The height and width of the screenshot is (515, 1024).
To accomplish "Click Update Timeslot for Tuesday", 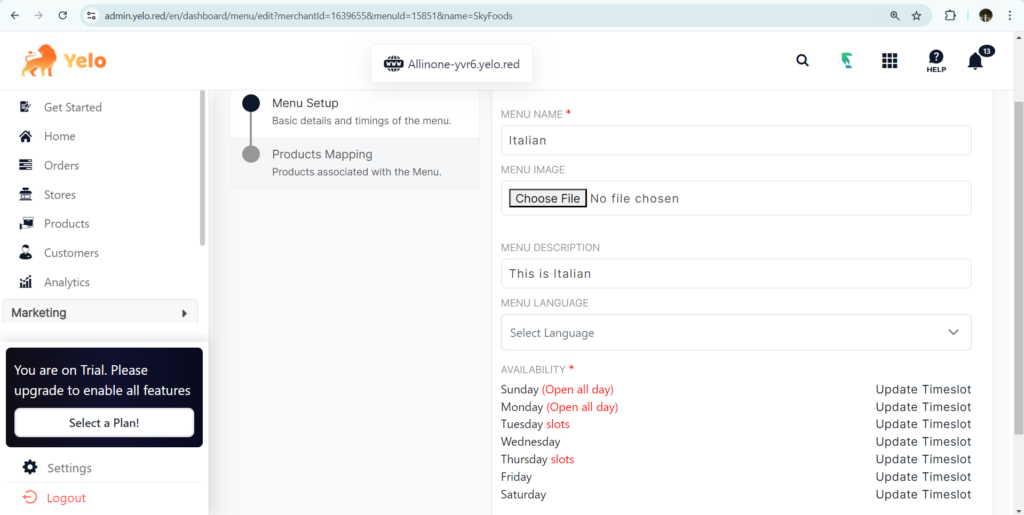I will (923, 424).
